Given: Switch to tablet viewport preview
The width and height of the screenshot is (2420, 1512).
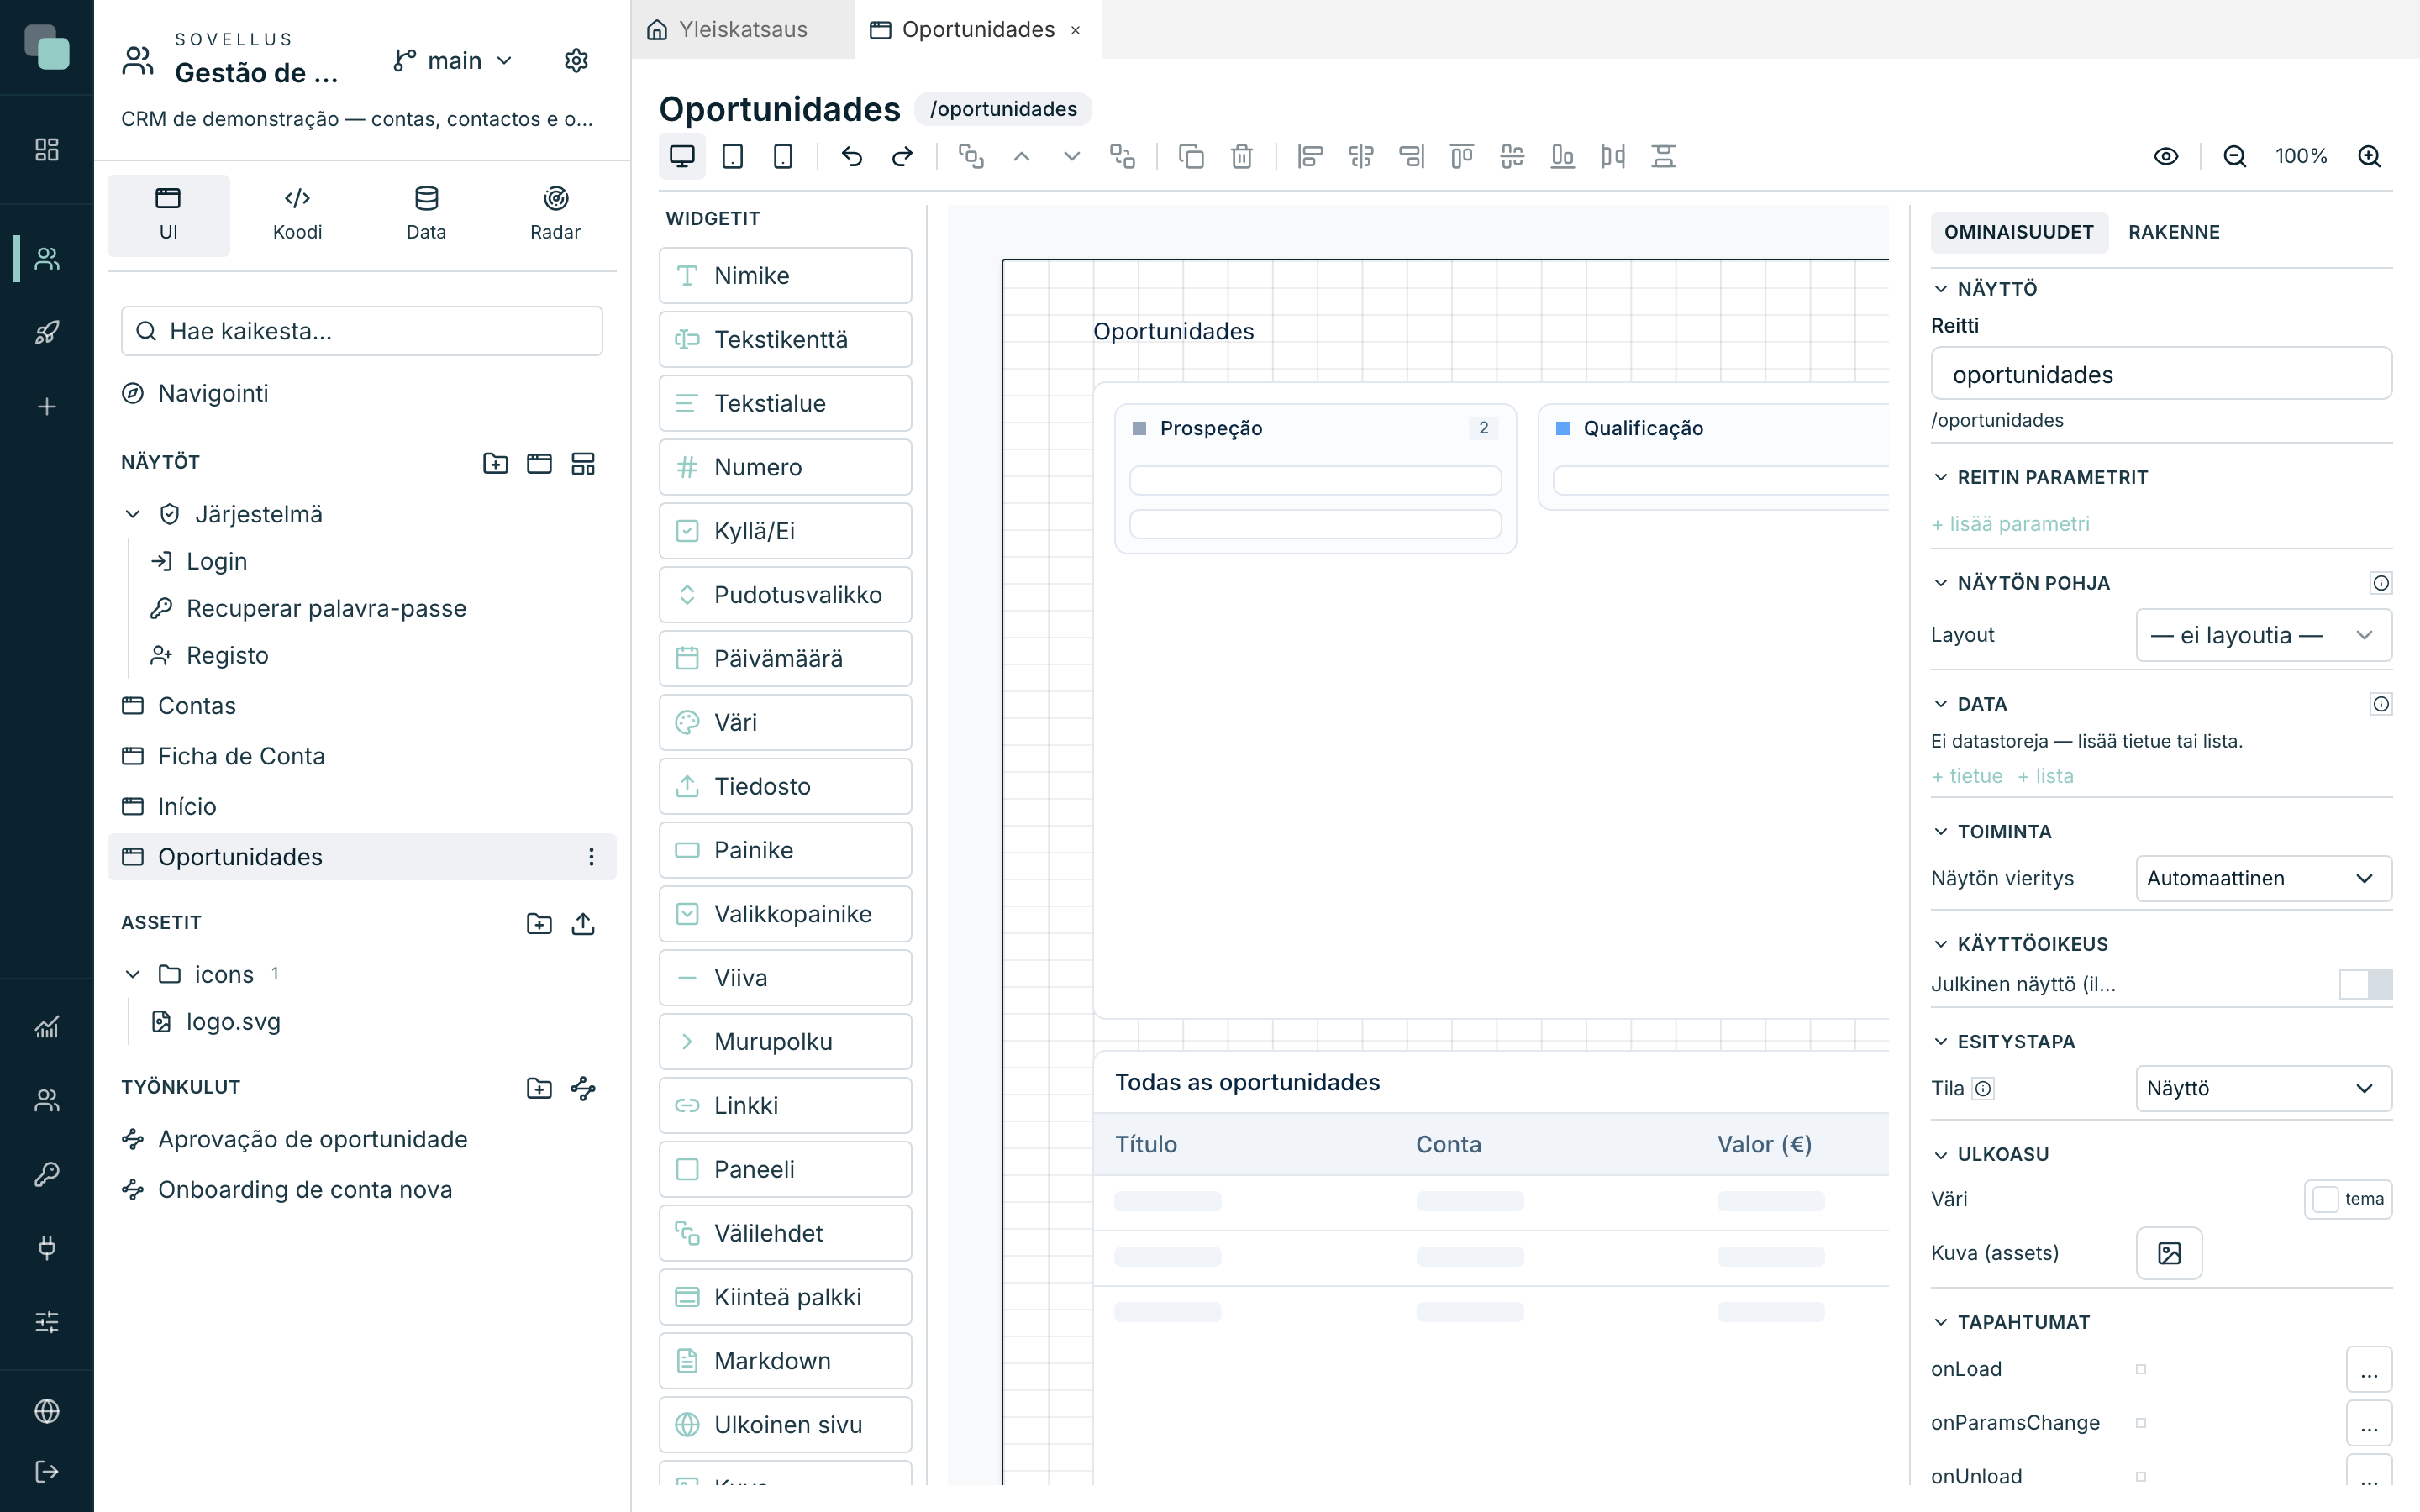Looking at the screenshot, I should click(732, 156).
